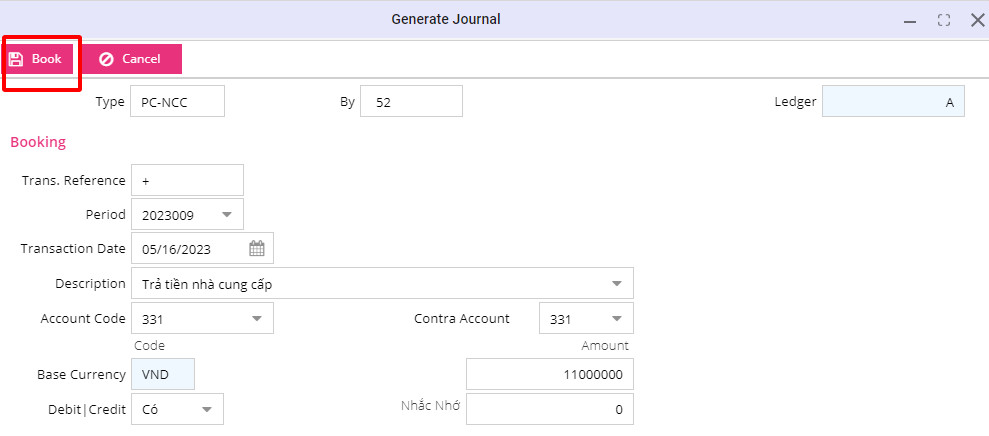Focus the Nhắc Nhớ amount field
This screenshot has width=989, height=436.
pos(549,409)
